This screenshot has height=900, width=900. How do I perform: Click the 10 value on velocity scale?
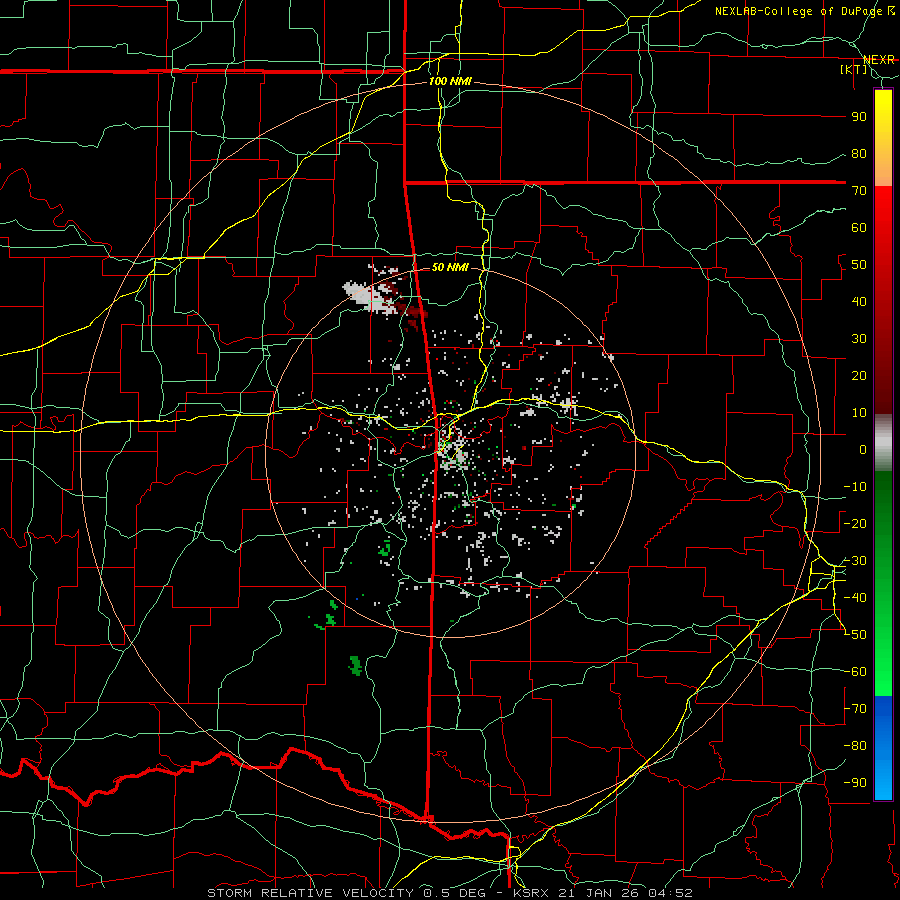point(859,413)
